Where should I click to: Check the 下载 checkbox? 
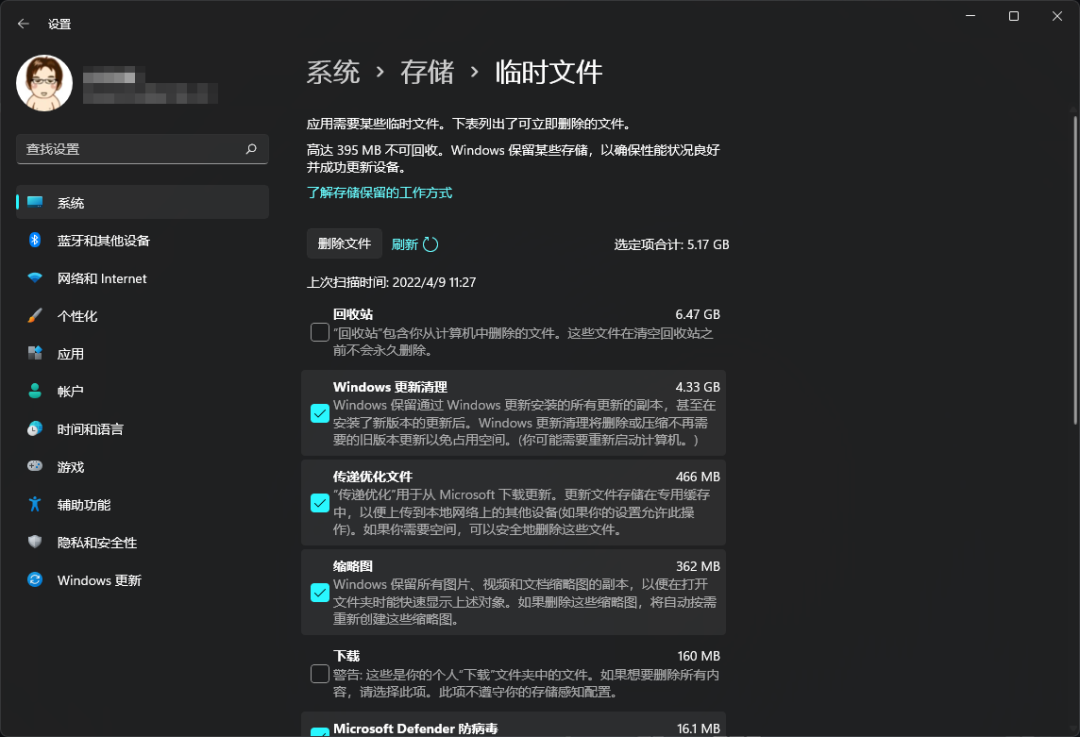coord(320,674)
